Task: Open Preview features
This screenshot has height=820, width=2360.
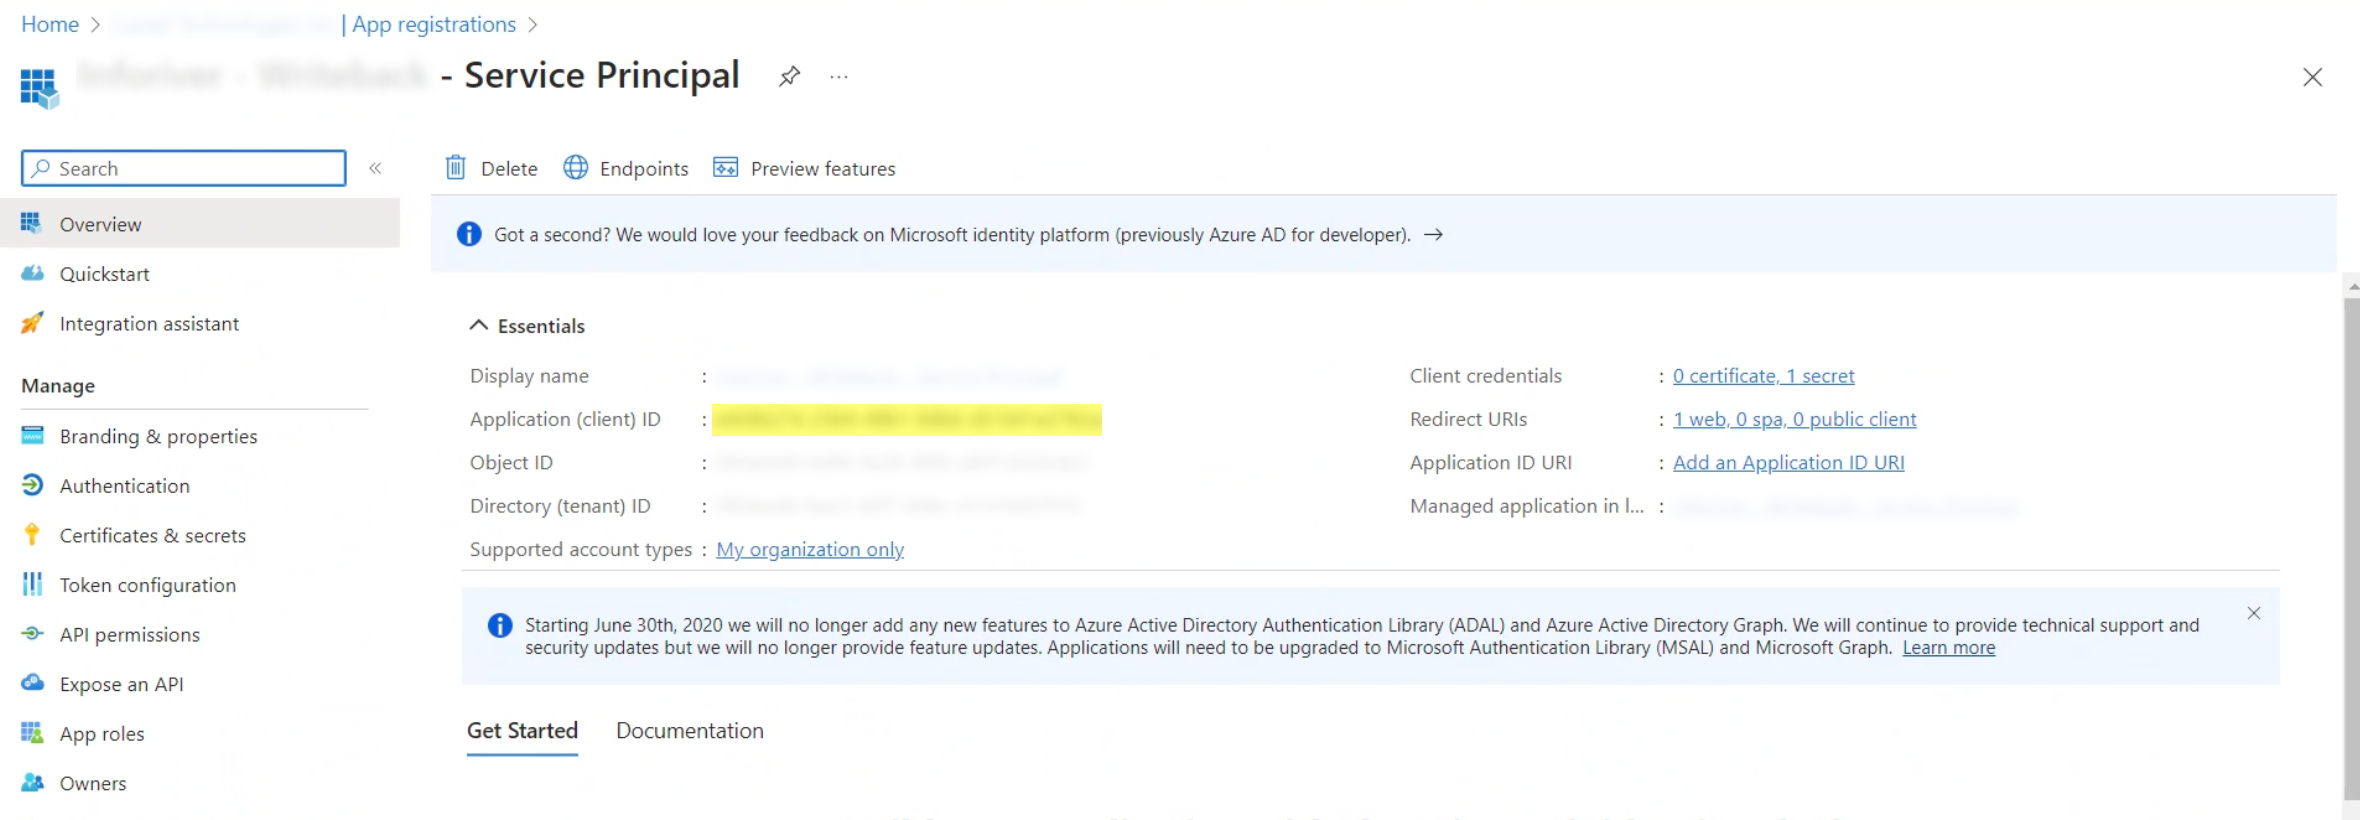Action: pos(804,168)
